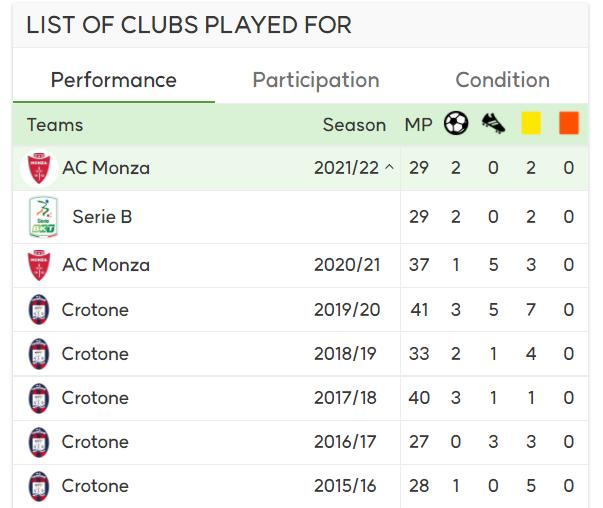
Task: Click the AC Monza crest for 2020/21
Action: pos(39,265)
